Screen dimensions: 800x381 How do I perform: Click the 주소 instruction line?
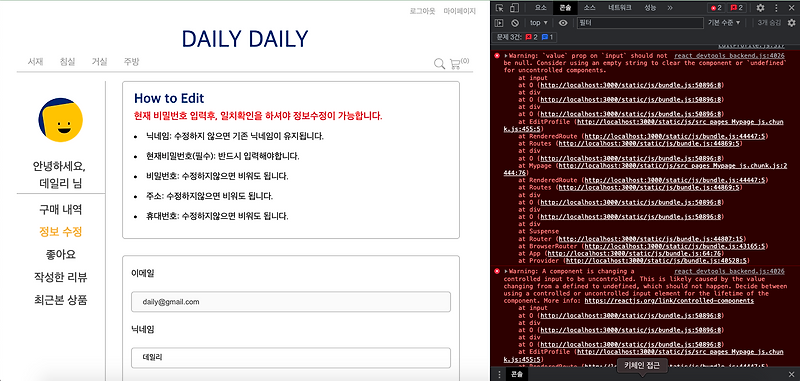[209, 196]
